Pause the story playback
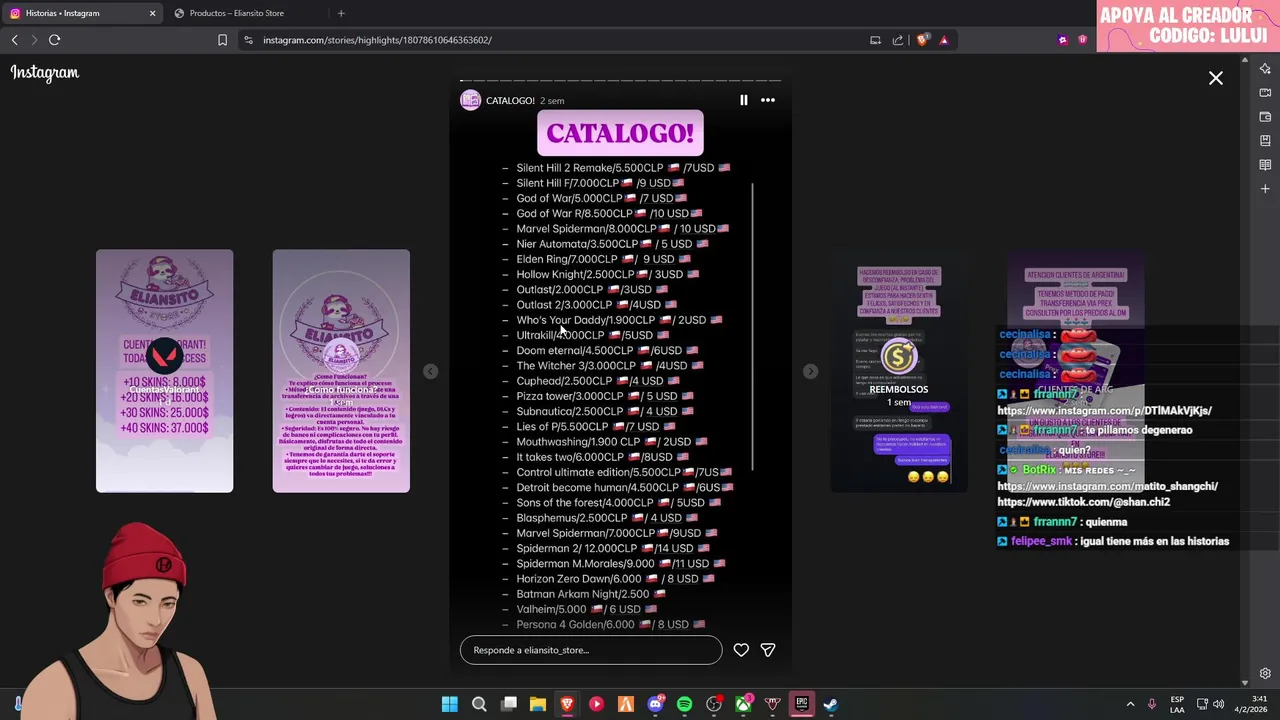The image size is (1280, 720). tap(743, 100)
